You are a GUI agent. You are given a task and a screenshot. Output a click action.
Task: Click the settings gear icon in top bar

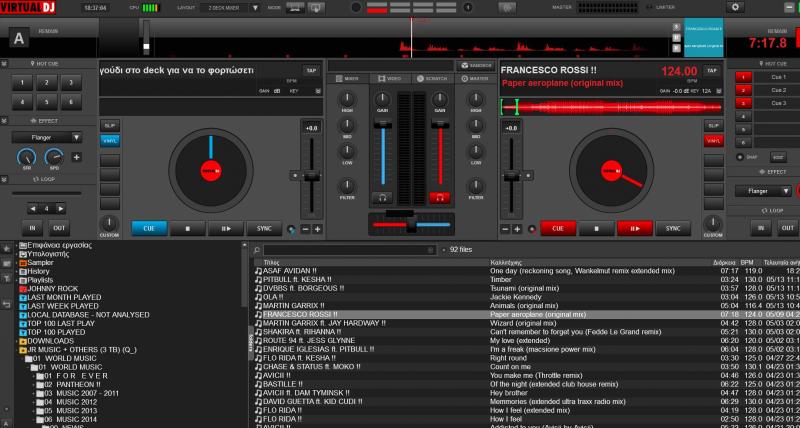point(737,7)
